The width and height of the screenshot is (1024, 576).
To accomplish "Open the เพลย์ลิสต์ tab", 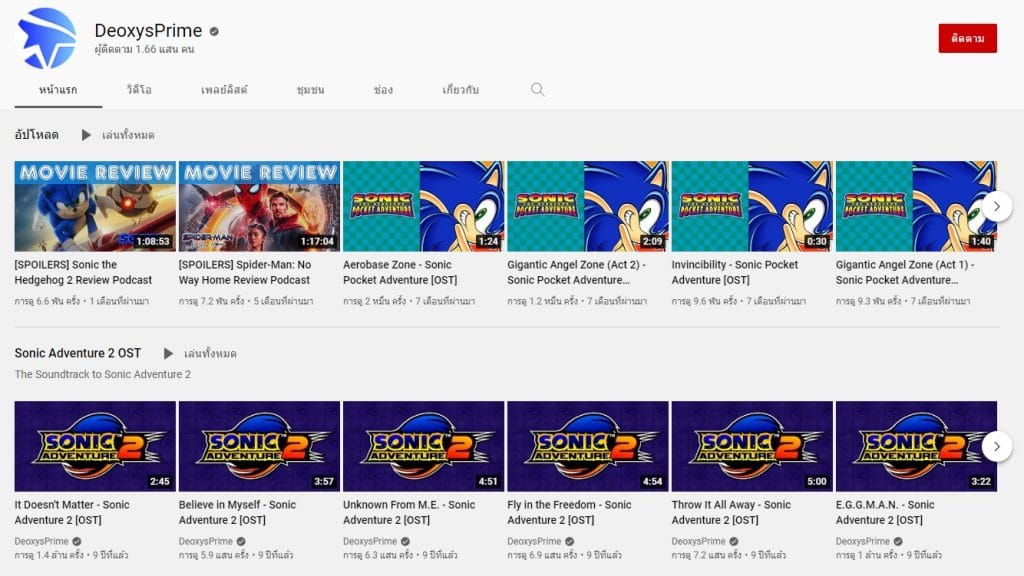I will pos(224,89).
